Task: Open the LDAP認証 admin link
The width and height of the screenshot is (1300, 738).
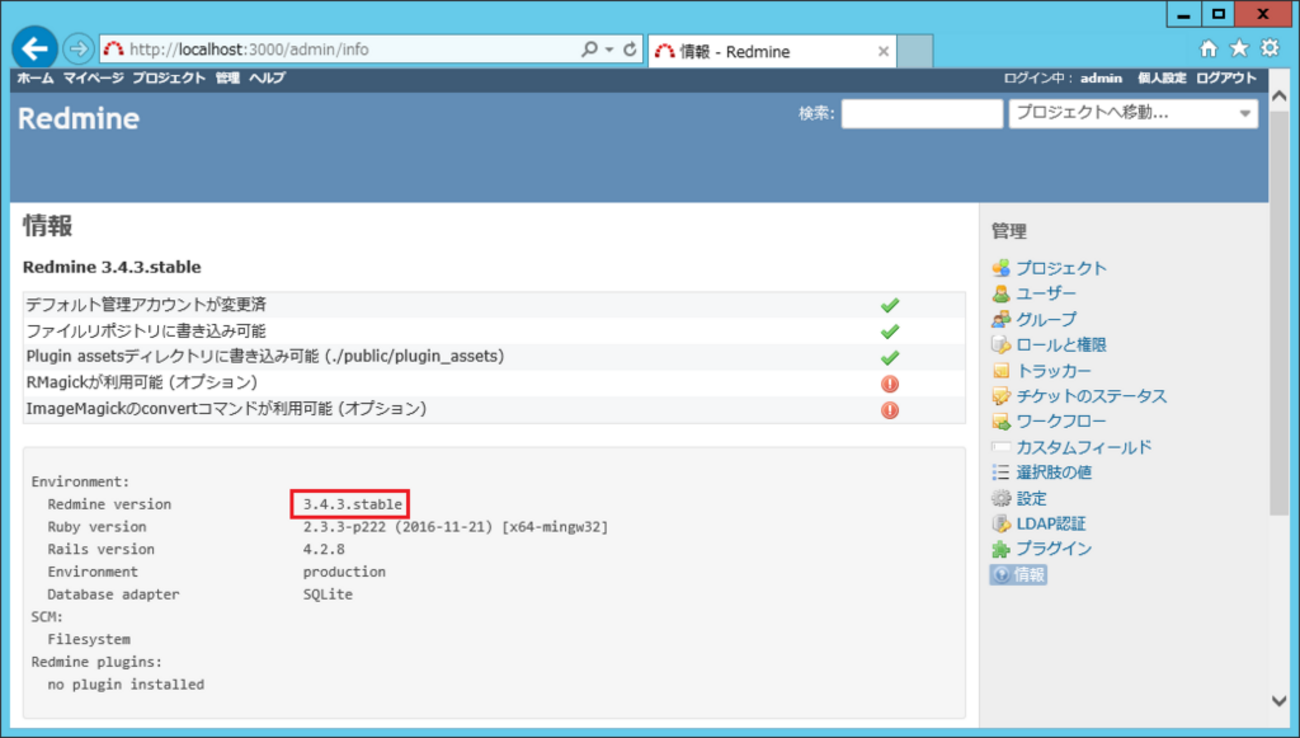Action: [1050, 523]
